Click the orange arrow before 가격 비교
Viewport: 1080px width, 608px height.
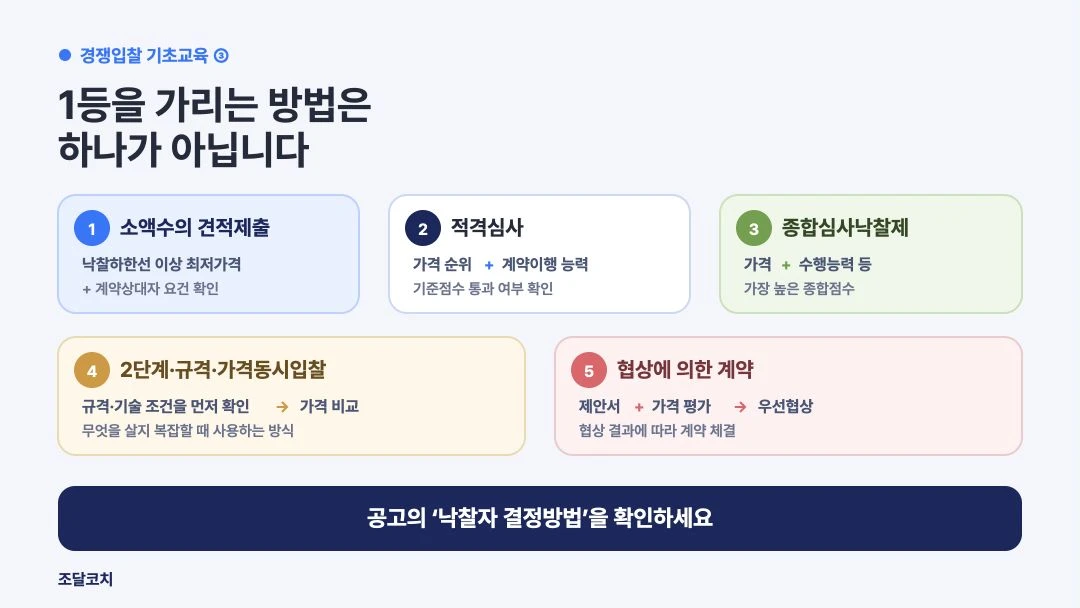(282, 407)
